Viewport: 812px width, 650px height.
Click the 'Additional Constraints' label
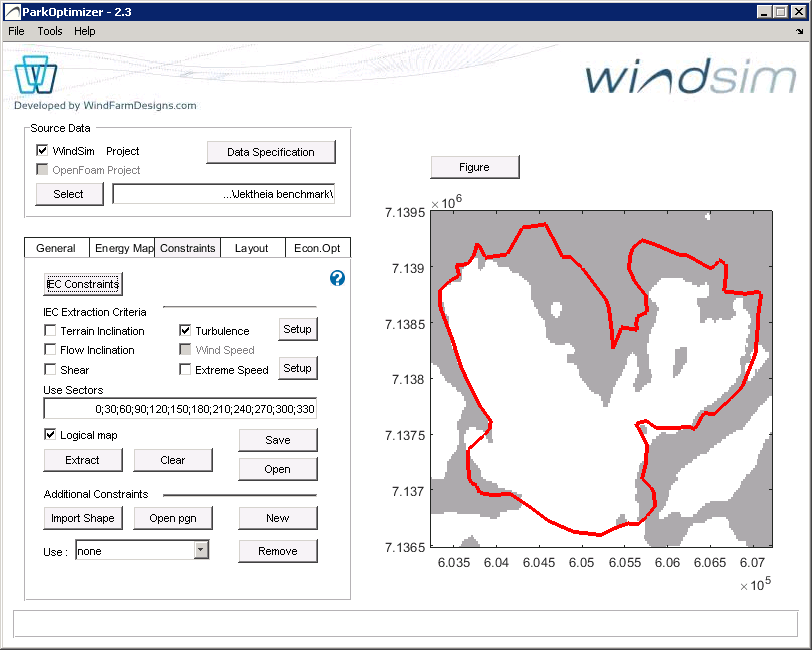click(96, 494)
